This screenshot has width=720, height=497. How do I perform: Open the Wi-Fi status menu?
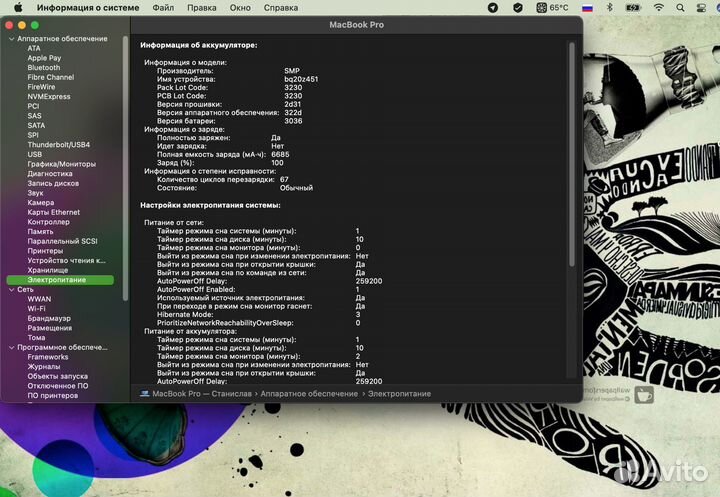pos(659,7)
